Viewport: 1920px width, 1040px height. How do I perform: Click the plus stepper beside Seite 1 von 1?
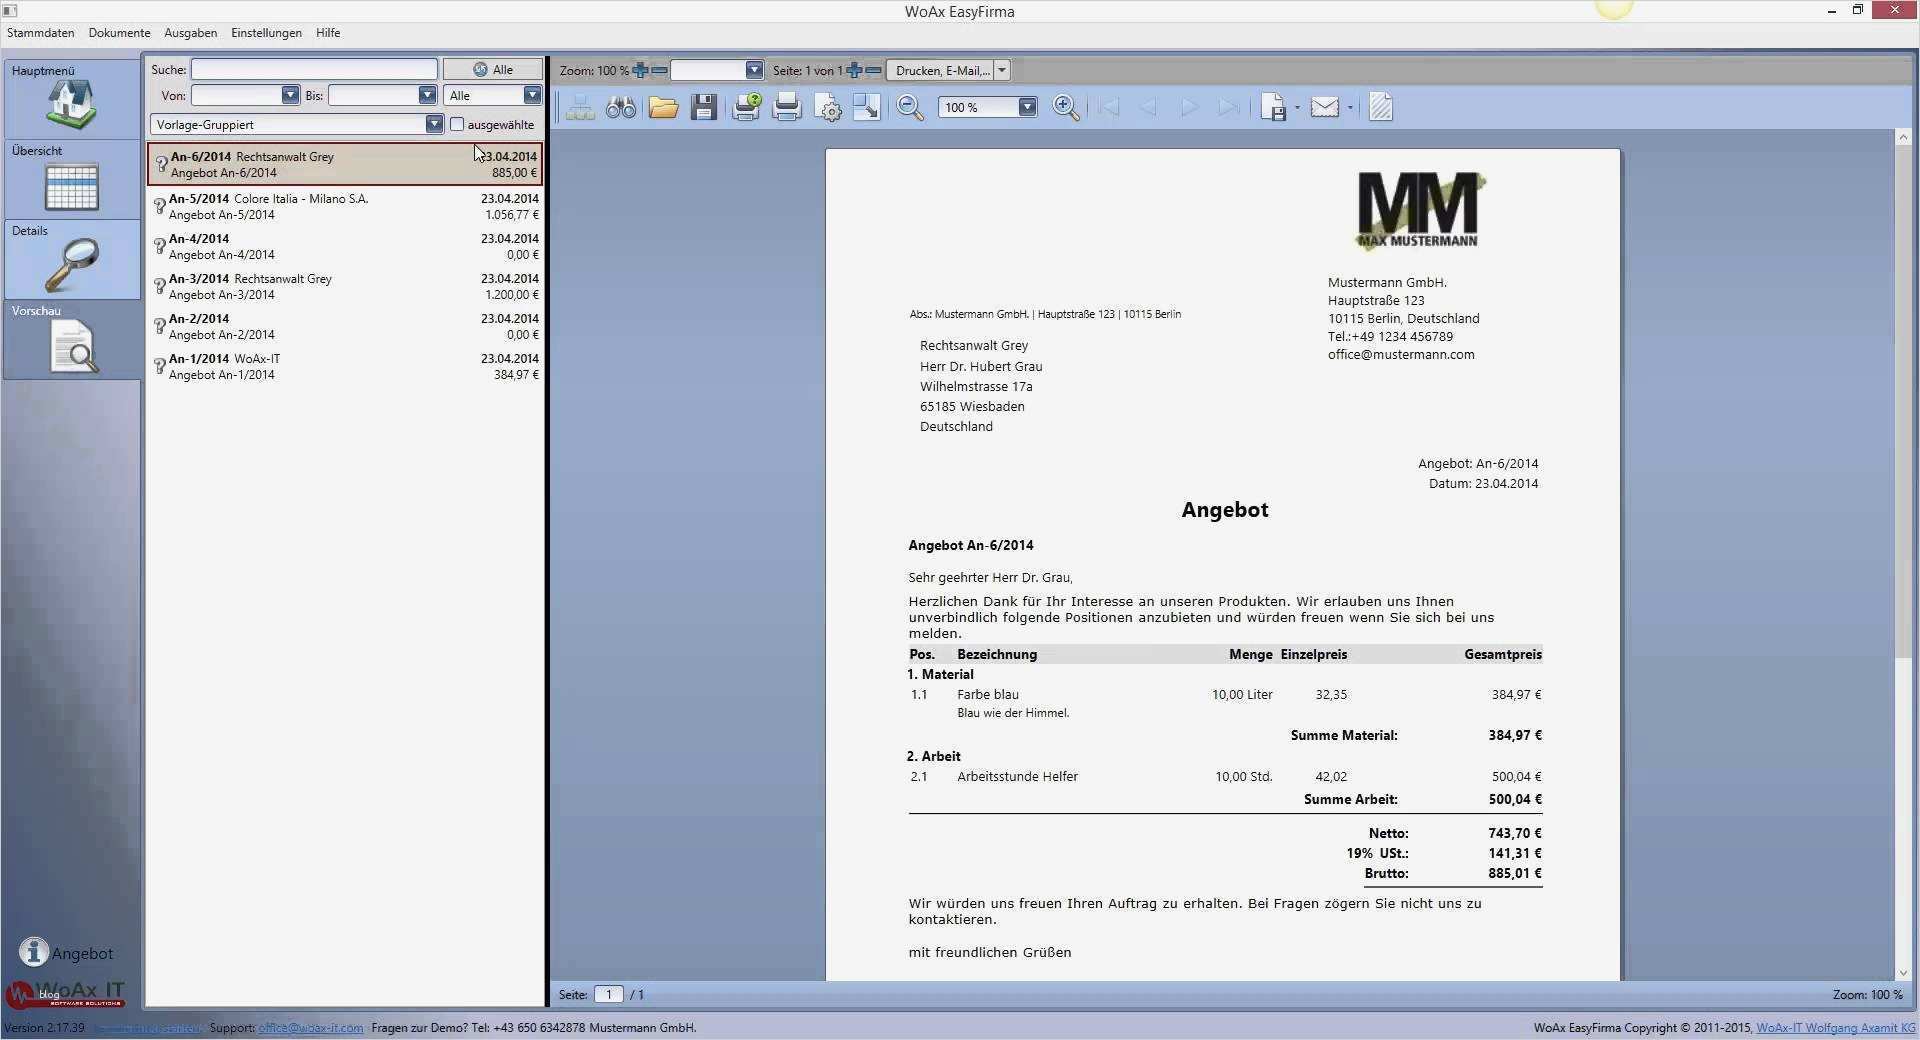854,70
